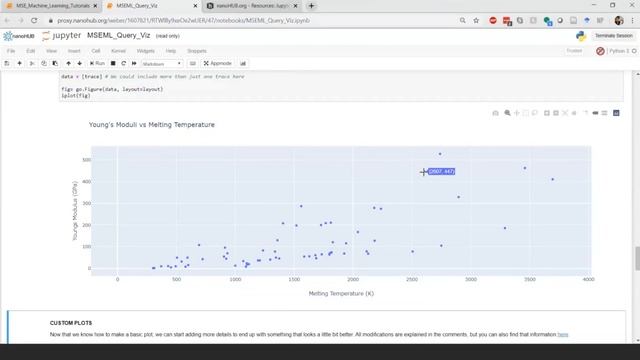Click the red adblock extension icon
This screenshot has height=360, width=640.
tap(493, 20)
